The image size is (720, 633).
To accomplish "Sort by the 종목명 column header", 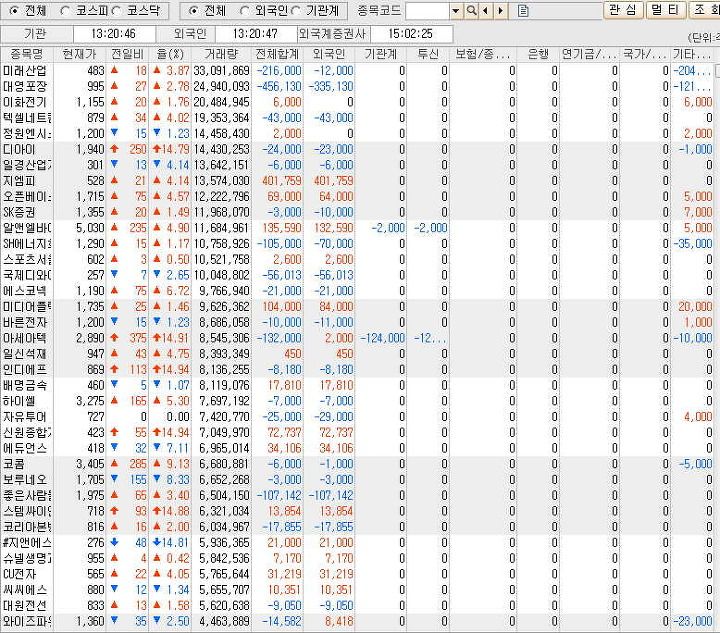I will tap(27, 54).
